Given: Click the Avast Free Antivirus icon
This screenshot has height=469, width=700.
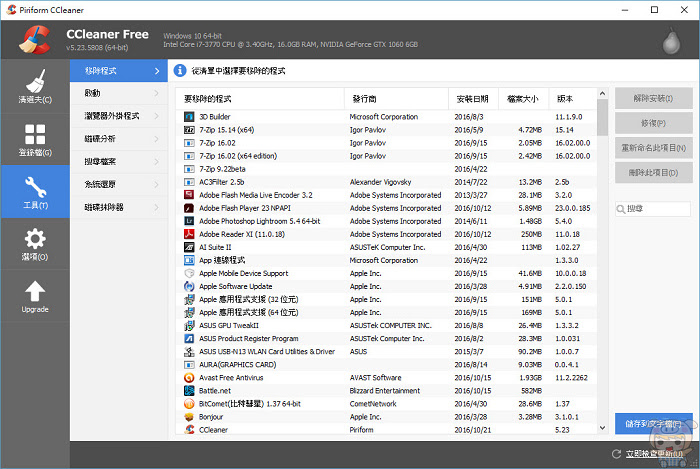Looking at the screenshot, I should coord(189,378).
